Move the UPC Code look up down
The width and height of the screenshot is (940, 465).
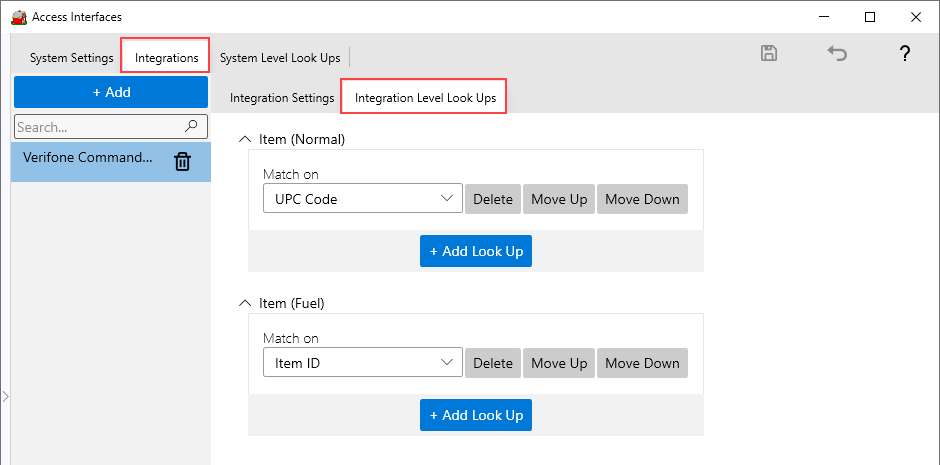pyautogui.click(x=642, y=199)
